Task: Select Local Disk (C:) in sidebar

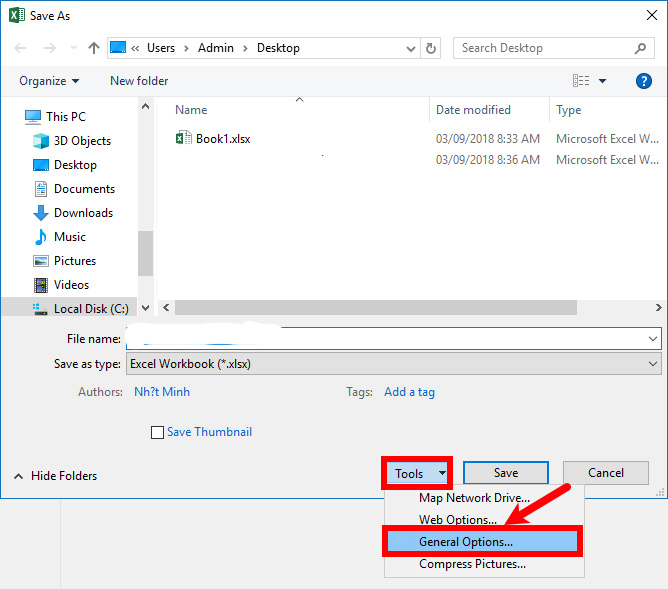Action: (91, 308)
